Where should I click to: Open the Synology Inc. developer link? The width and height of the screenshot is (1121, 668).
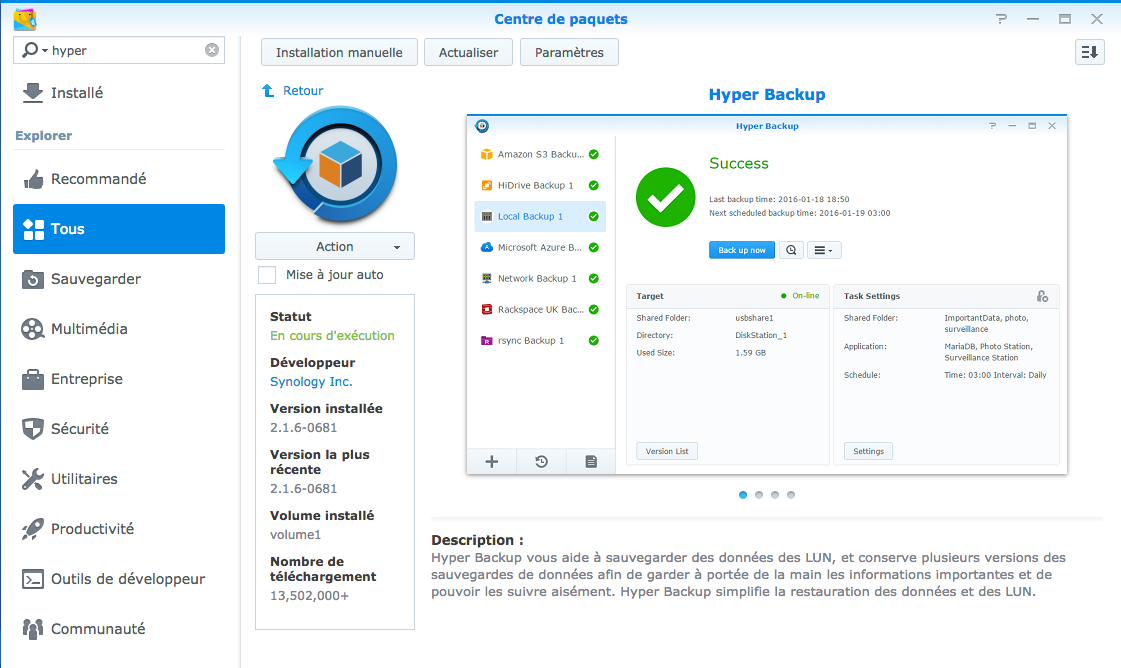(x=311, y=382)
